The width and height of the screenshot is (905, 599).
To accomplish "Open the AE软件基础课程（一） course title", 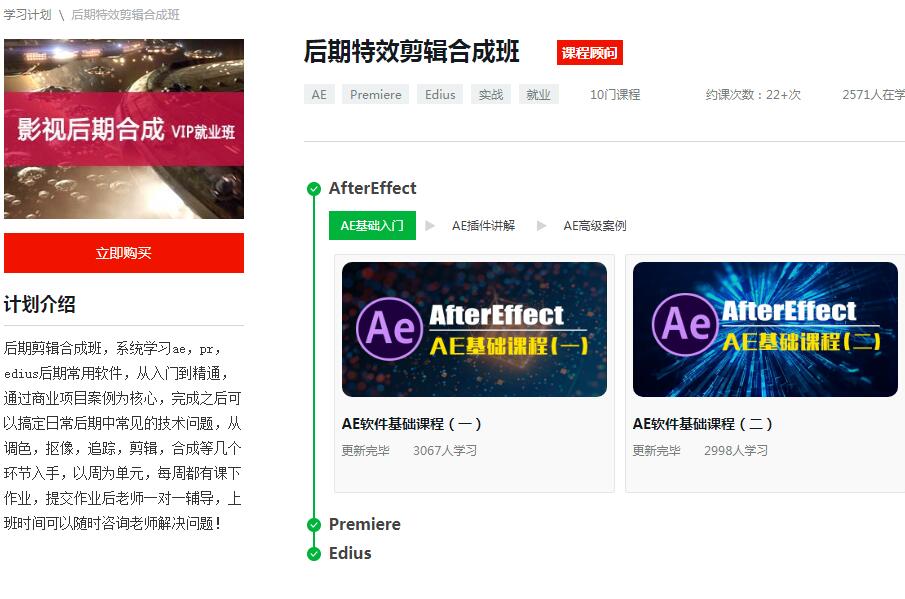I will point(412,424).
